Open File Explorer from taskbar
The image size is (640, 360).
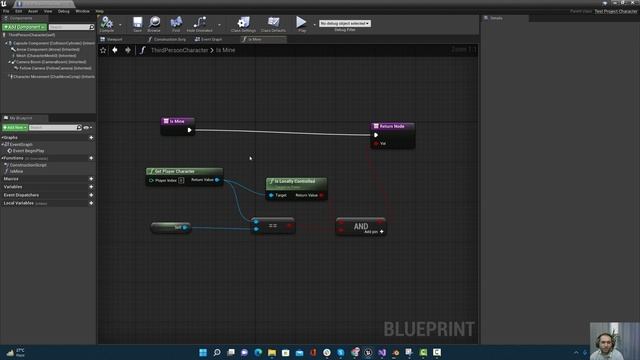click(x=272, y=352)
